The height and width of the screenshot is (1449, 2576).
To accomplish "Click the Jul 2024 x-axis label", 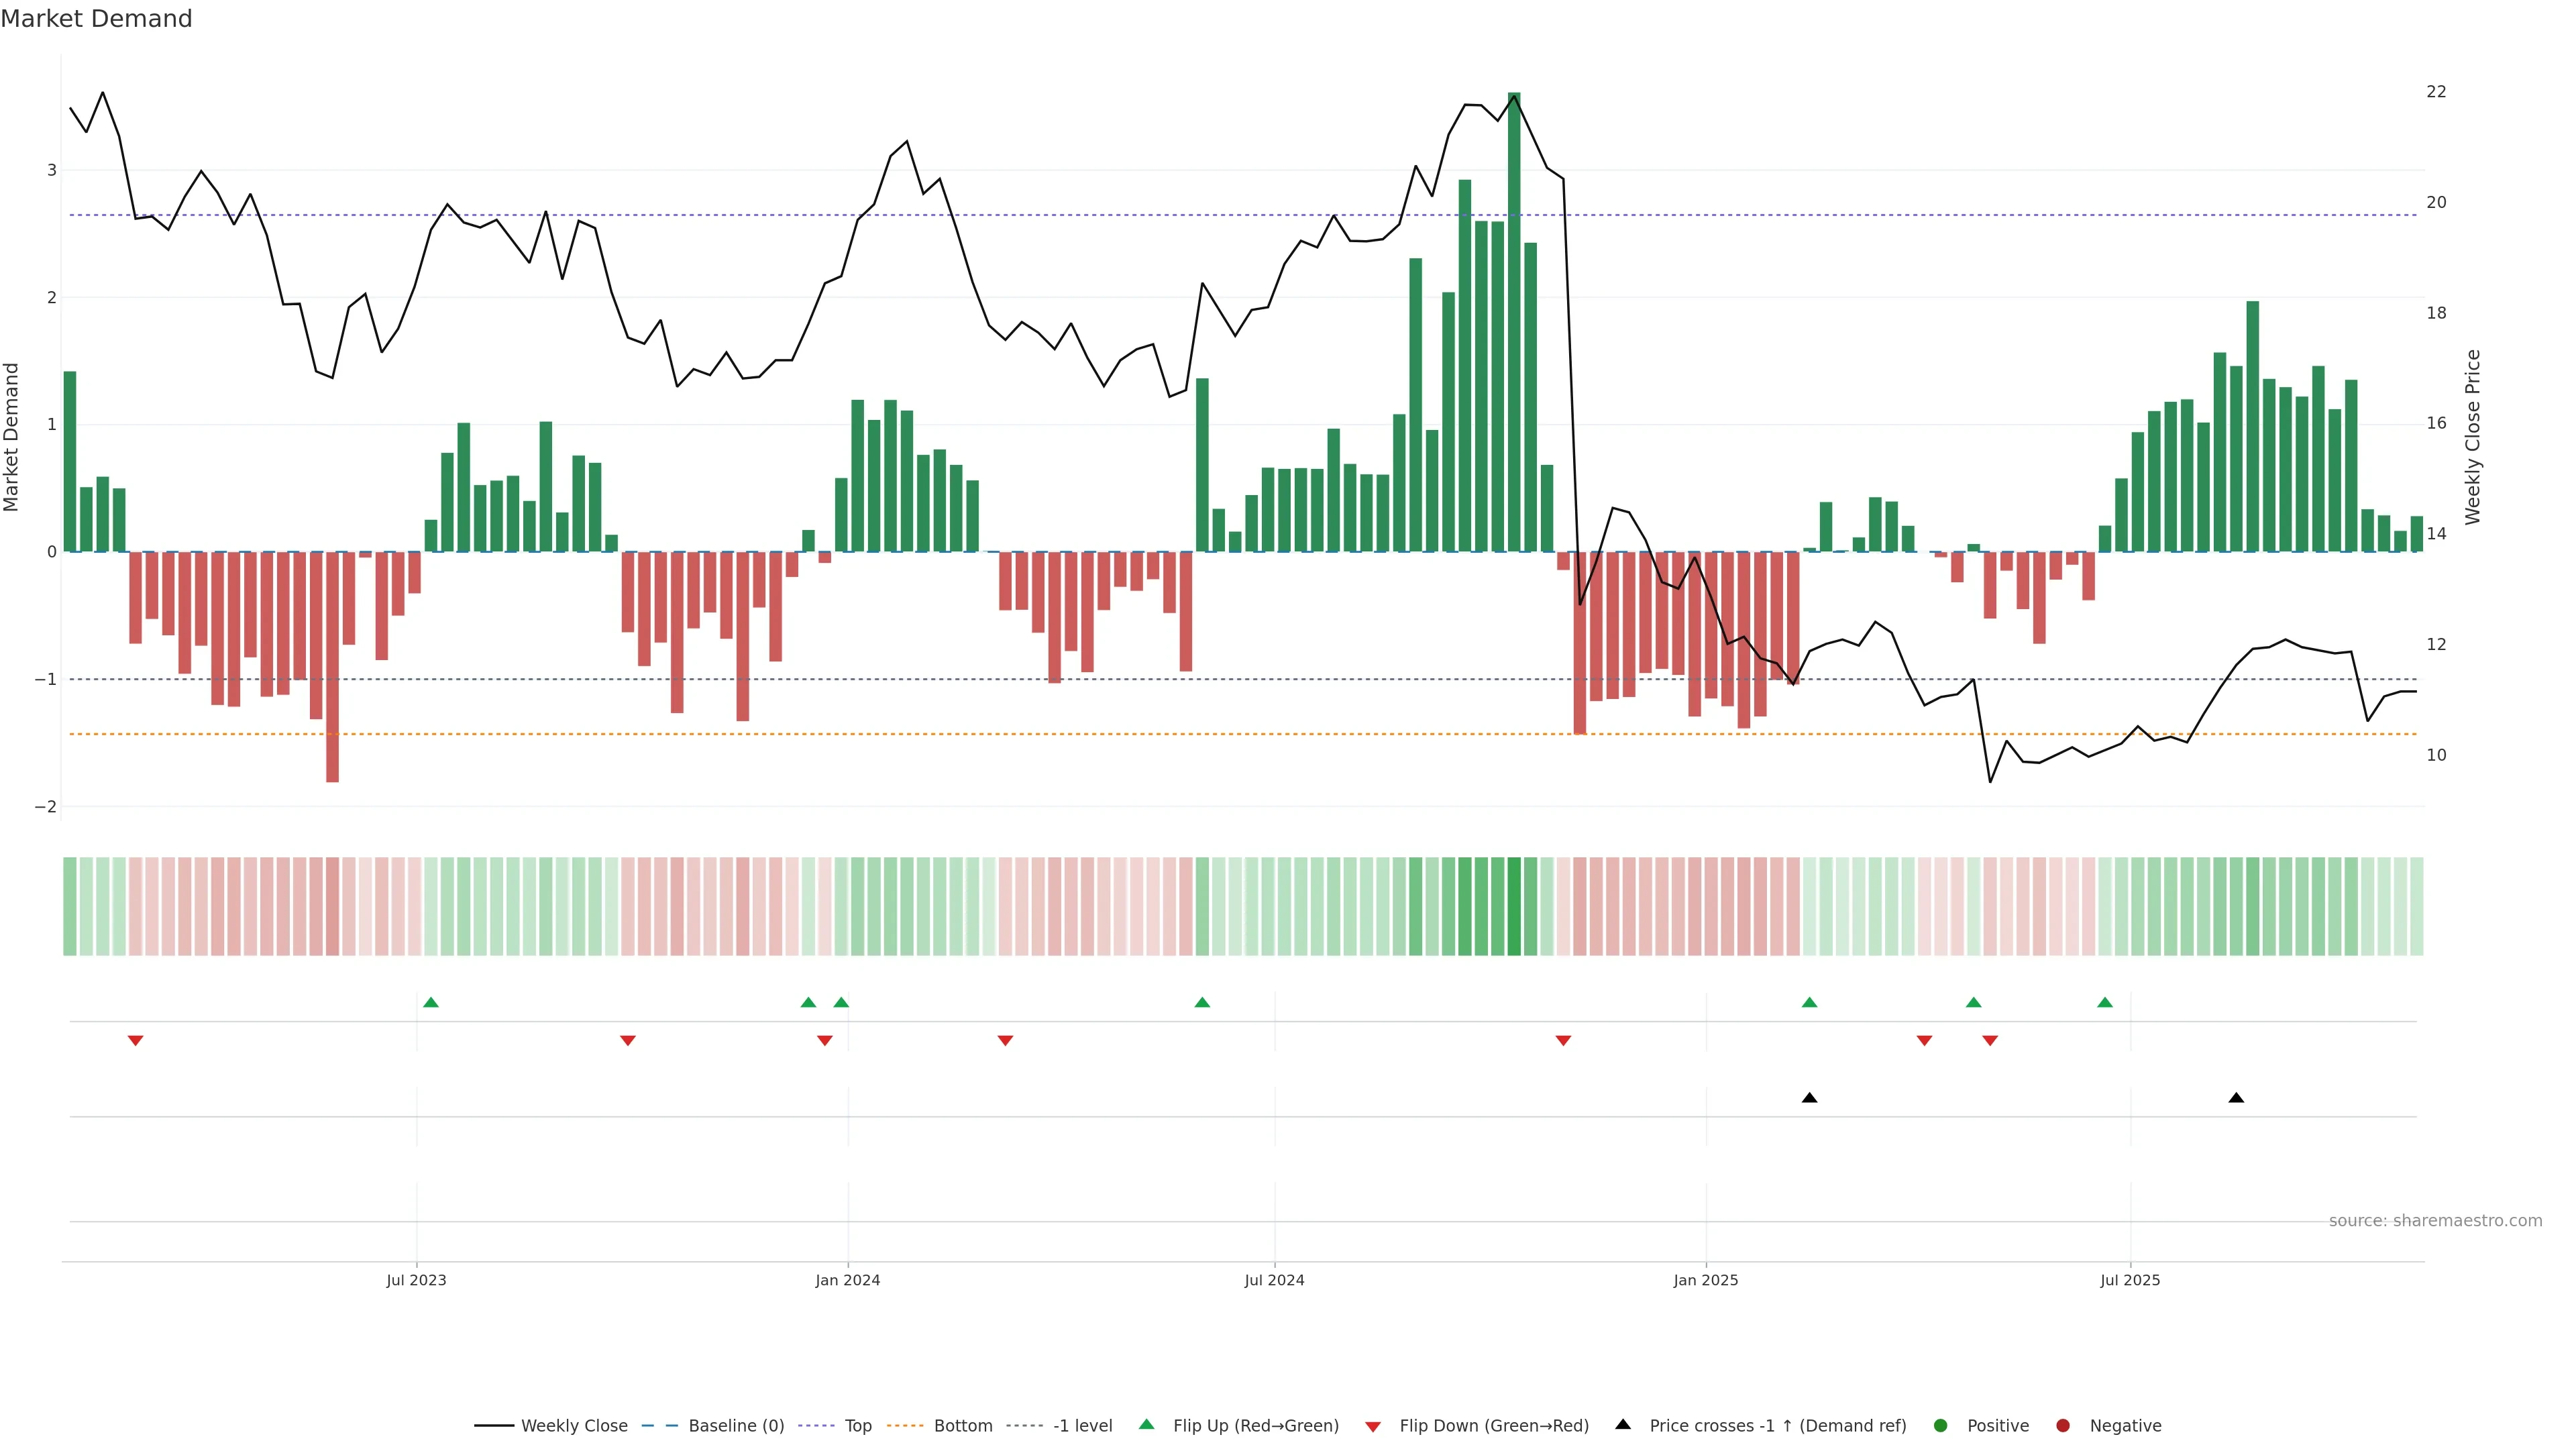I will (1274, 1280).
